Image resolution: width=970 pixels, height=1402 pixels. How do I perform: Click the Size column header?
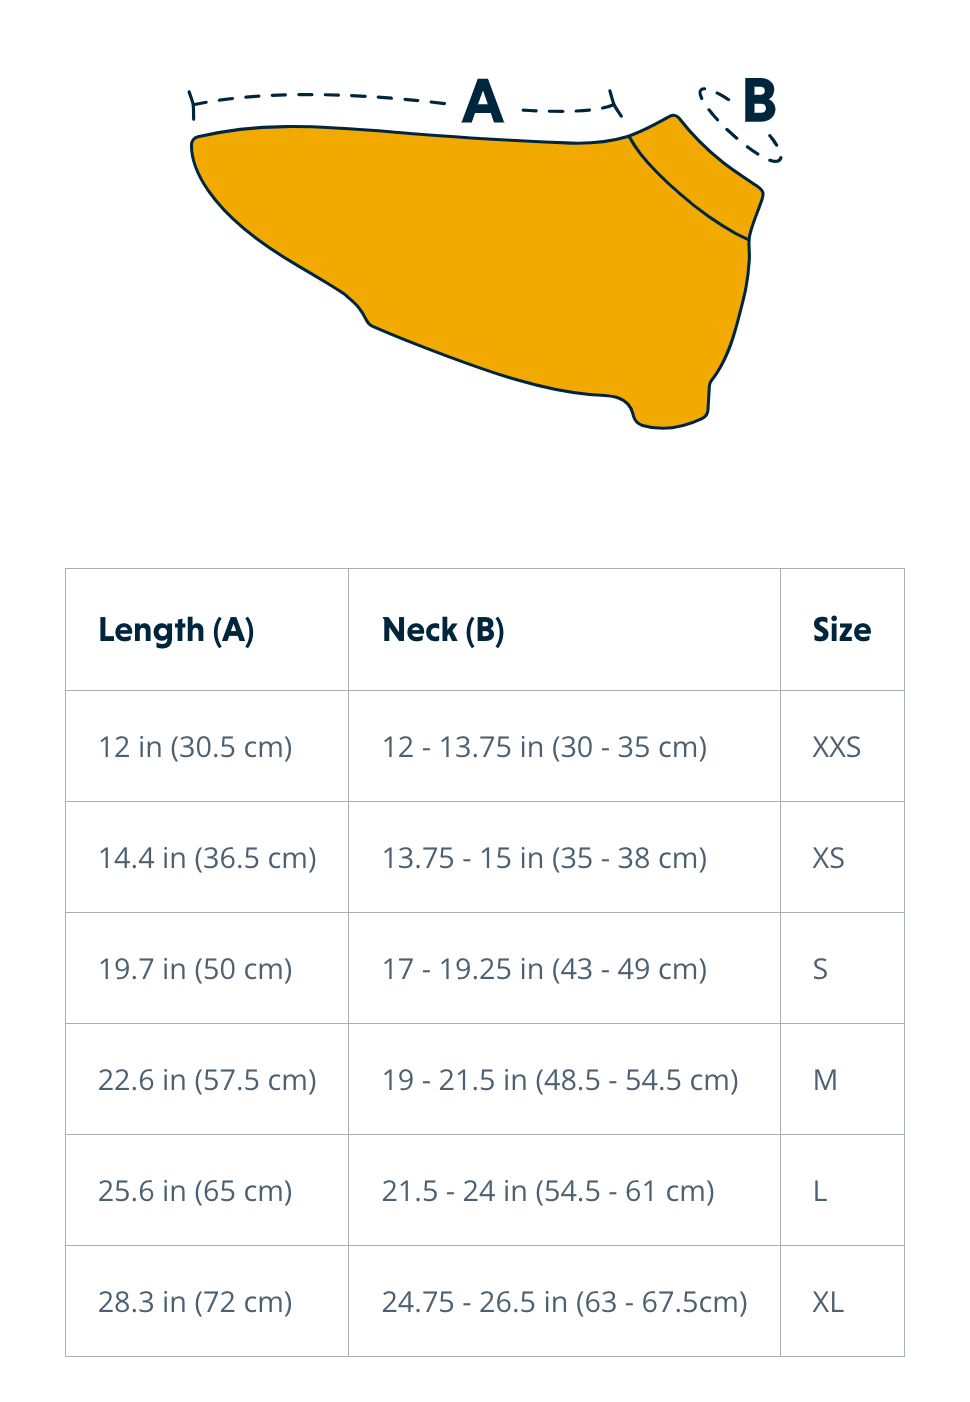[x=841, y=630]
